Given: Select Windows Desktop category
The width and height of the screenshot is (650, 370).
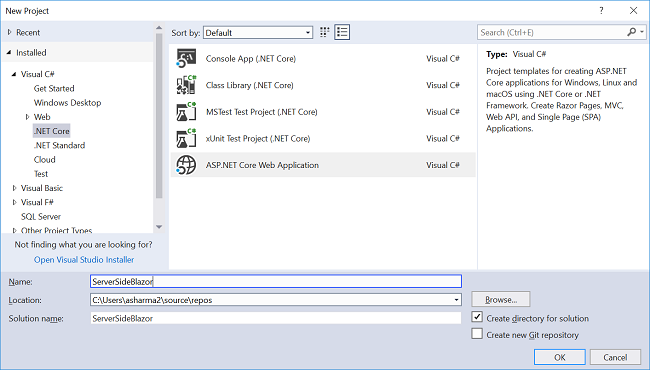Looking at the screenshot, I should tap(67, 103).
